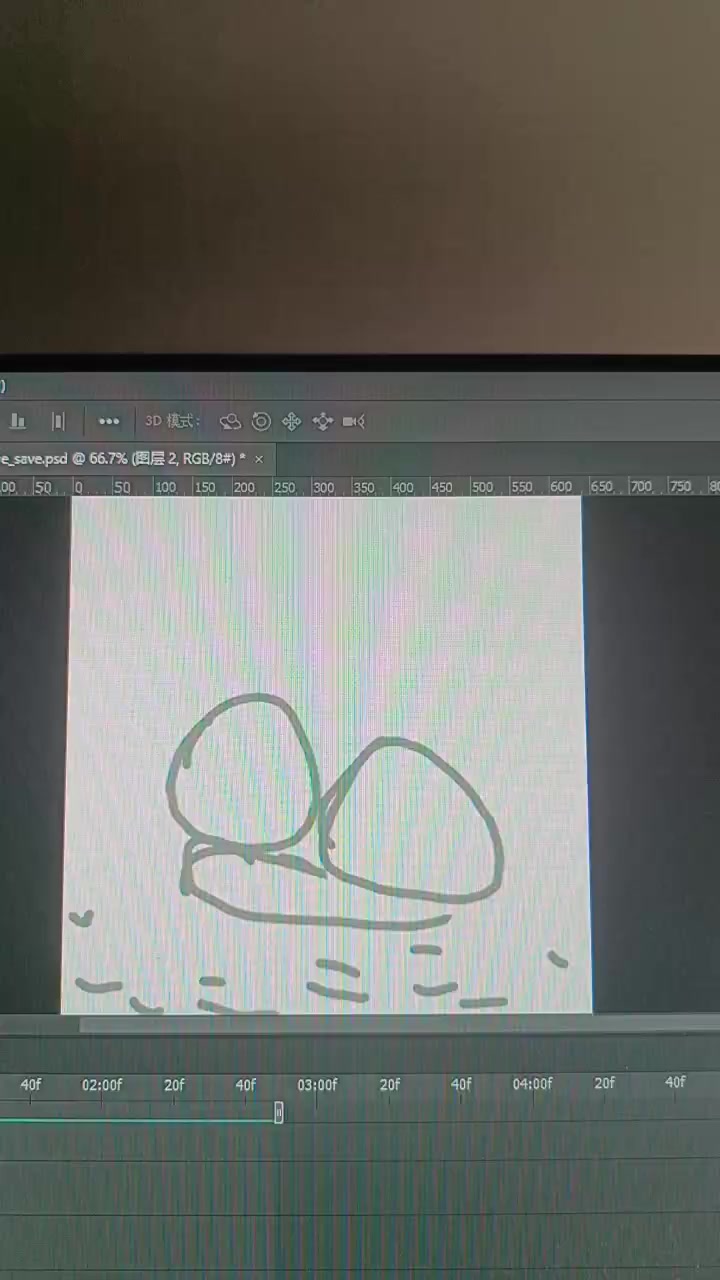Click inside the right egg shape on canvas

click(x=410, y=820)
